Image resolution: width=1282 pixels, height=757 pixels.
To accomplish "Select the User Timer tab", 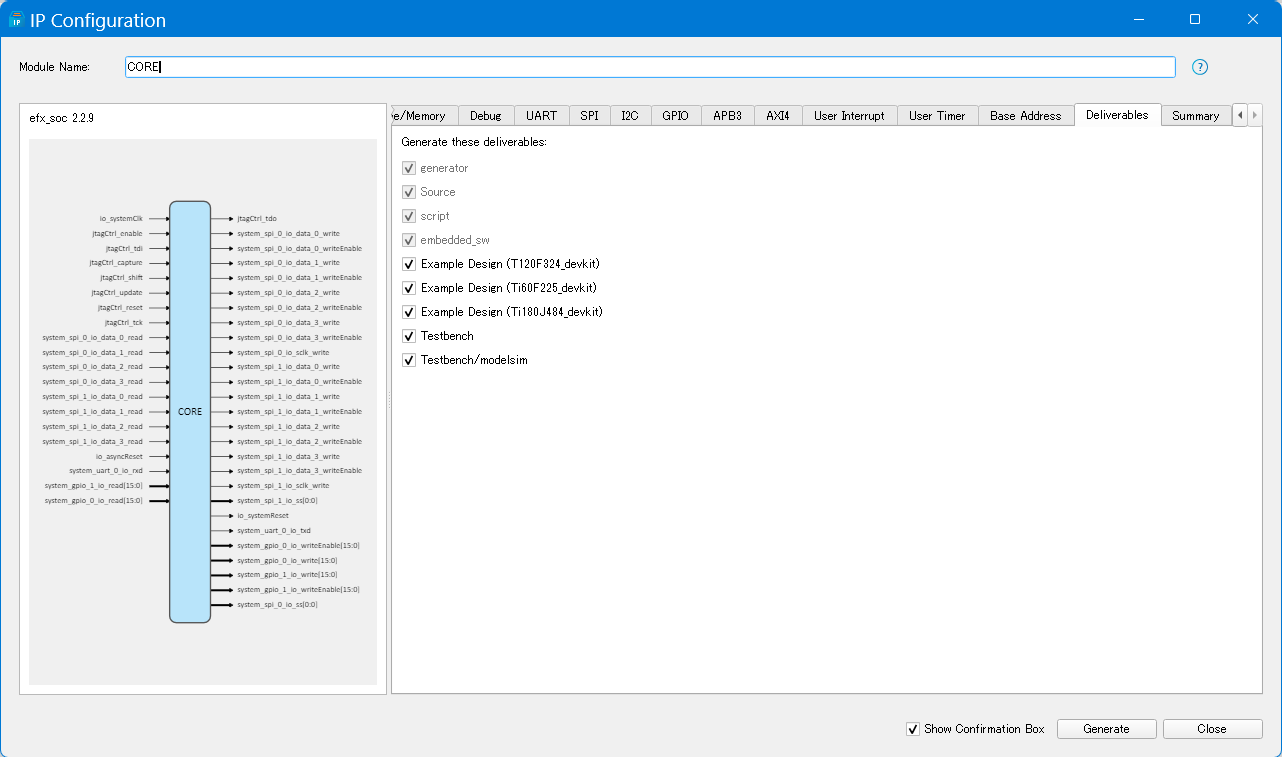I will pos(936,116).
